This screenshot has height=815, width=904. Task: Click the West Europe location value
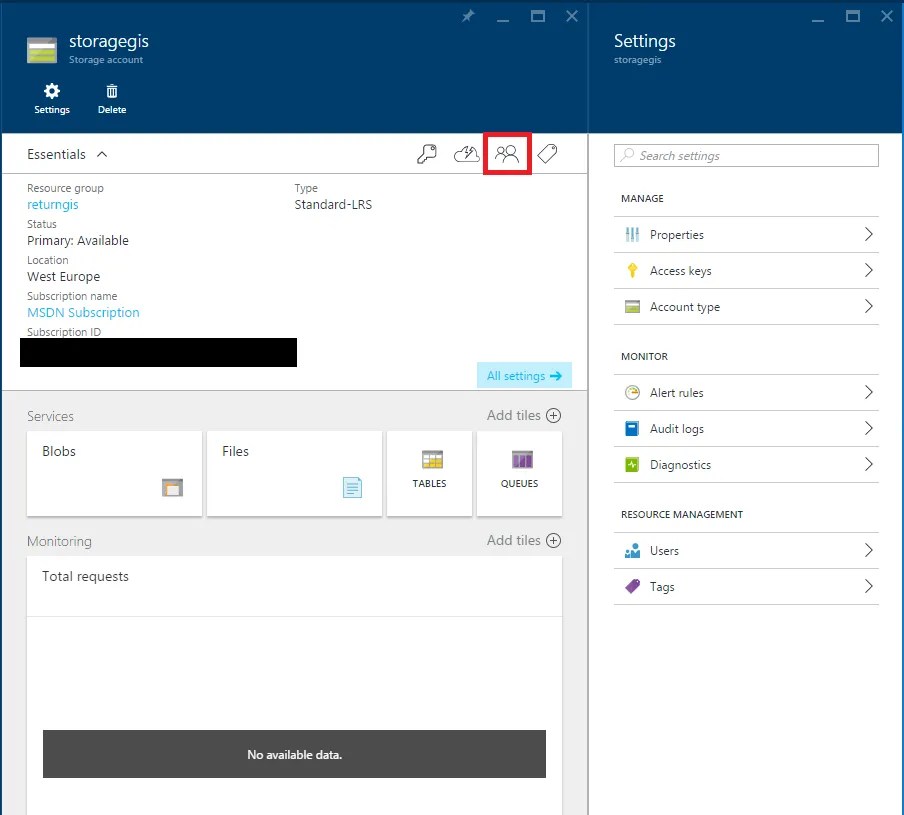tap(63, 277)
